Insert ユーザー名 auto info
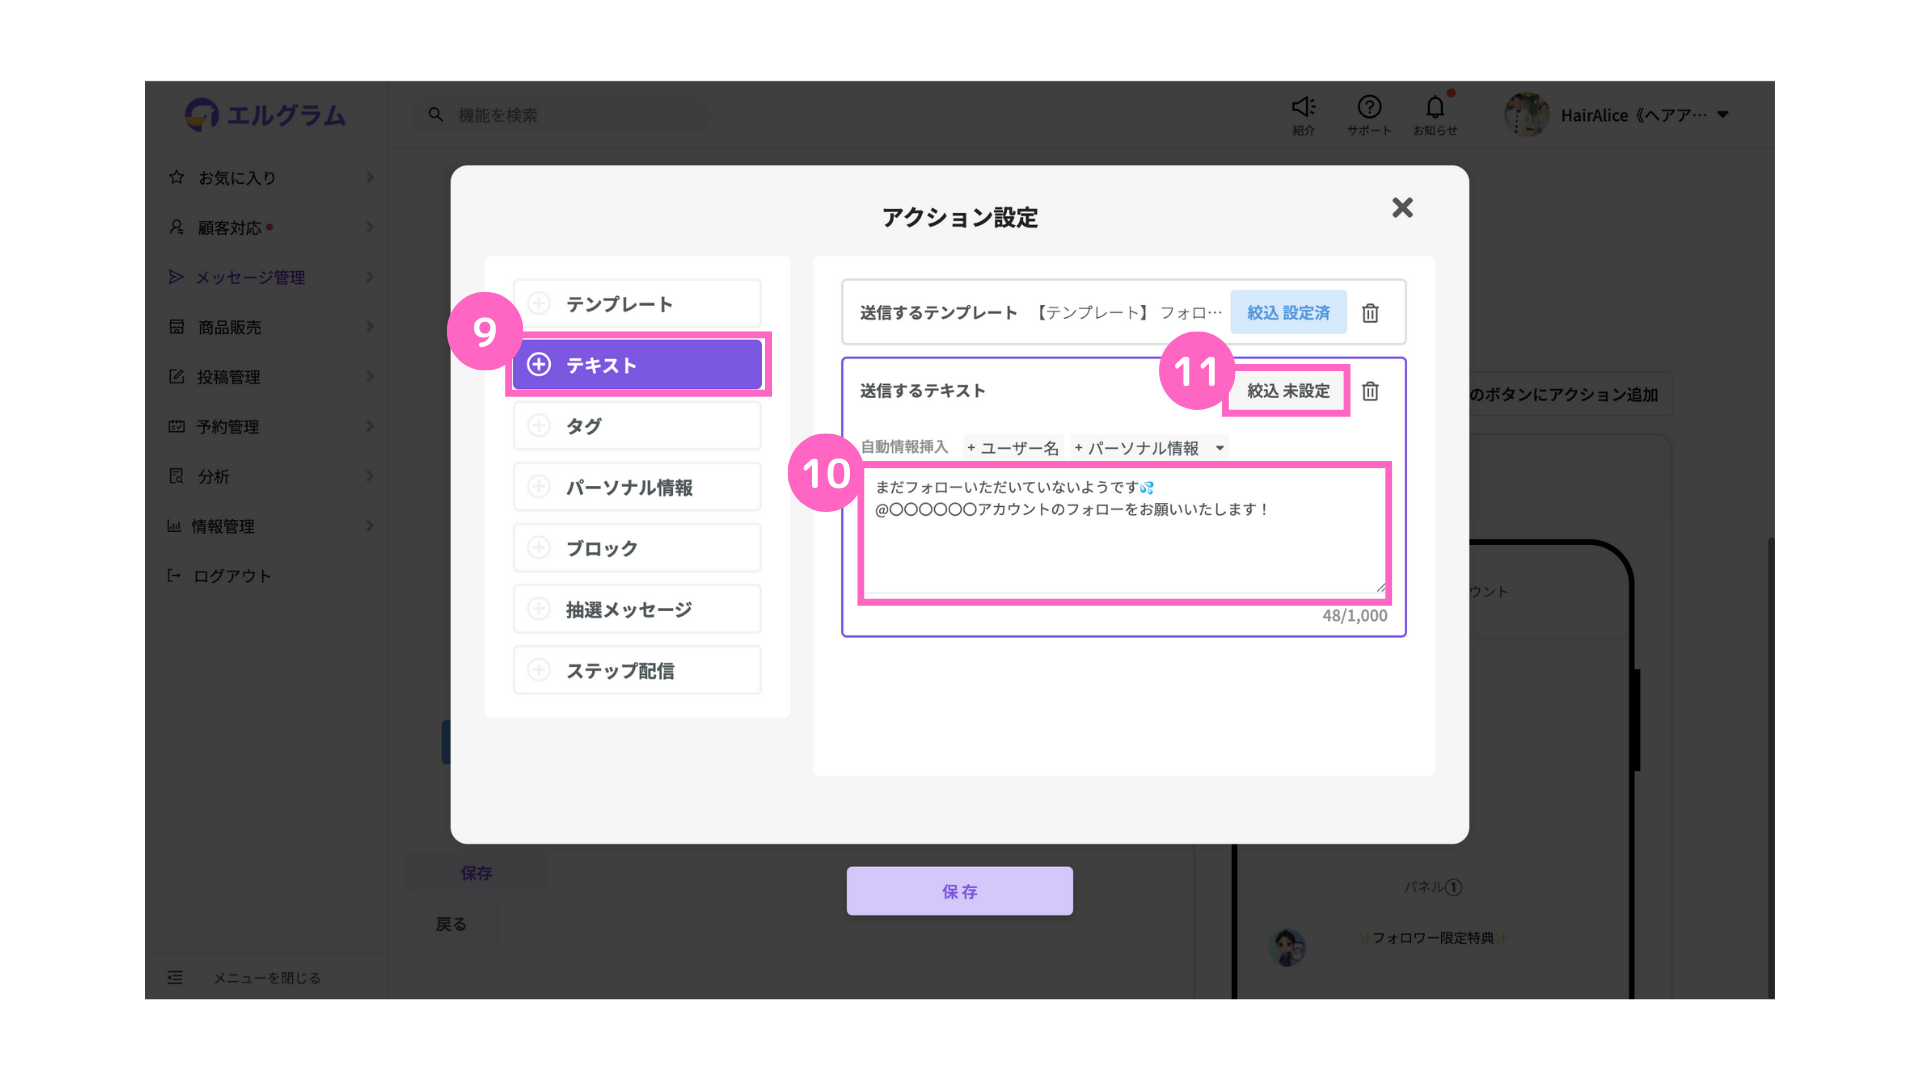This screenshot has height=1080, width=1920. 1012,448
